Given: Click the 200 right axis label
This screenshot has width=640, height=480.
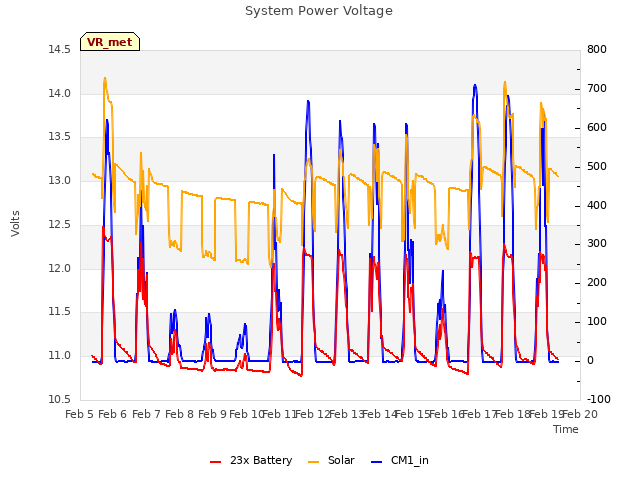Looking at the screenshot, I should pos(597,282).
